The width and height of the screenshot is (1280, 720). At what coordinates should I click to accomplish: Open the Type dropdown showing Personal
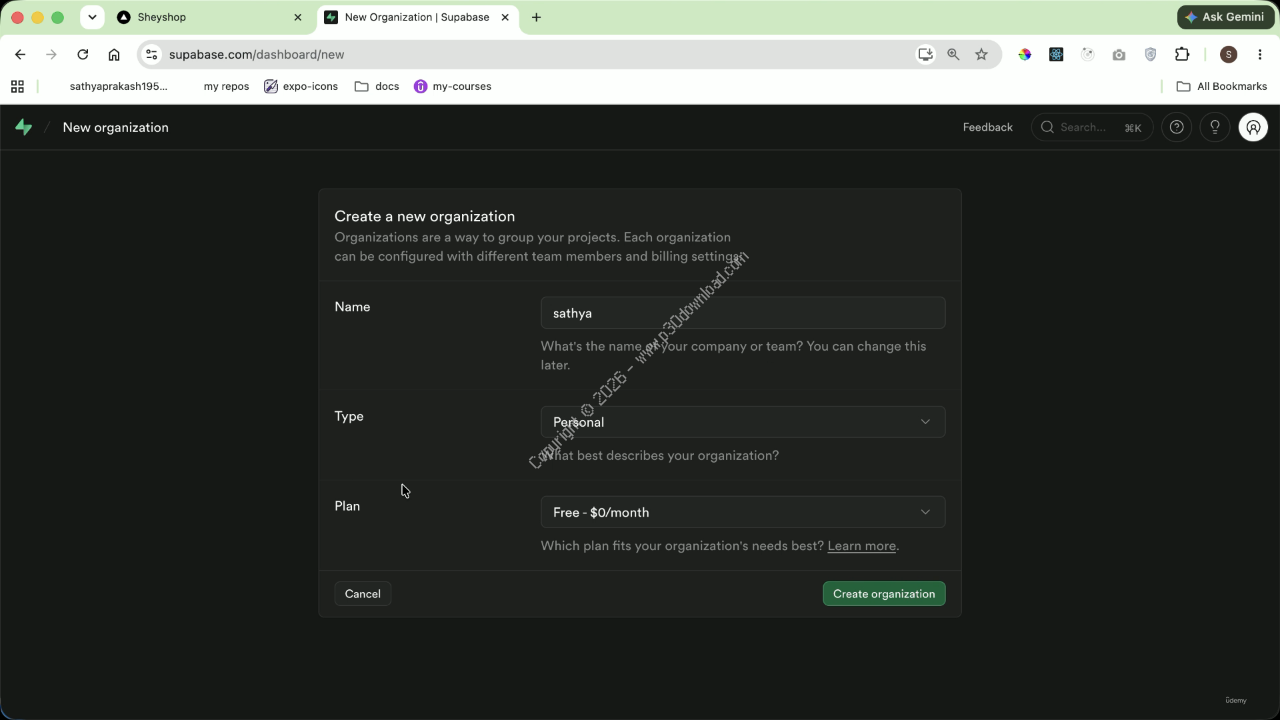tap(743, 422)
